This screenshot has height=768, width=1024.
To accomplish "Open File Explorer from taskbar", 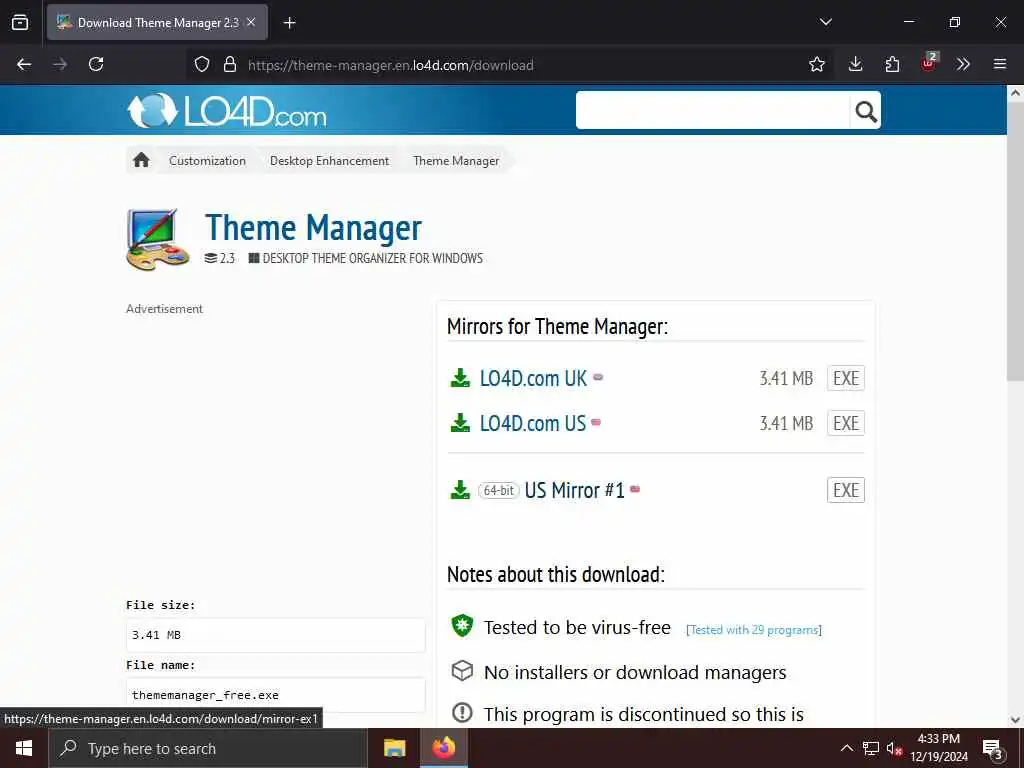I will pyautogui.click(x=394, y=748).
